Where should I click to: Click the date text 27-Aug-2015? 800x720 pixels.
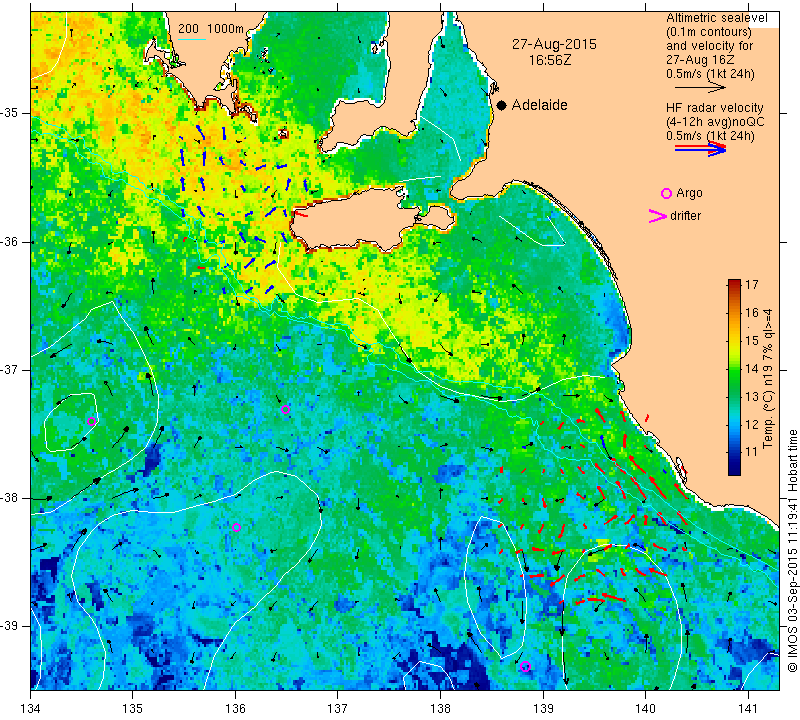point(554,44)
